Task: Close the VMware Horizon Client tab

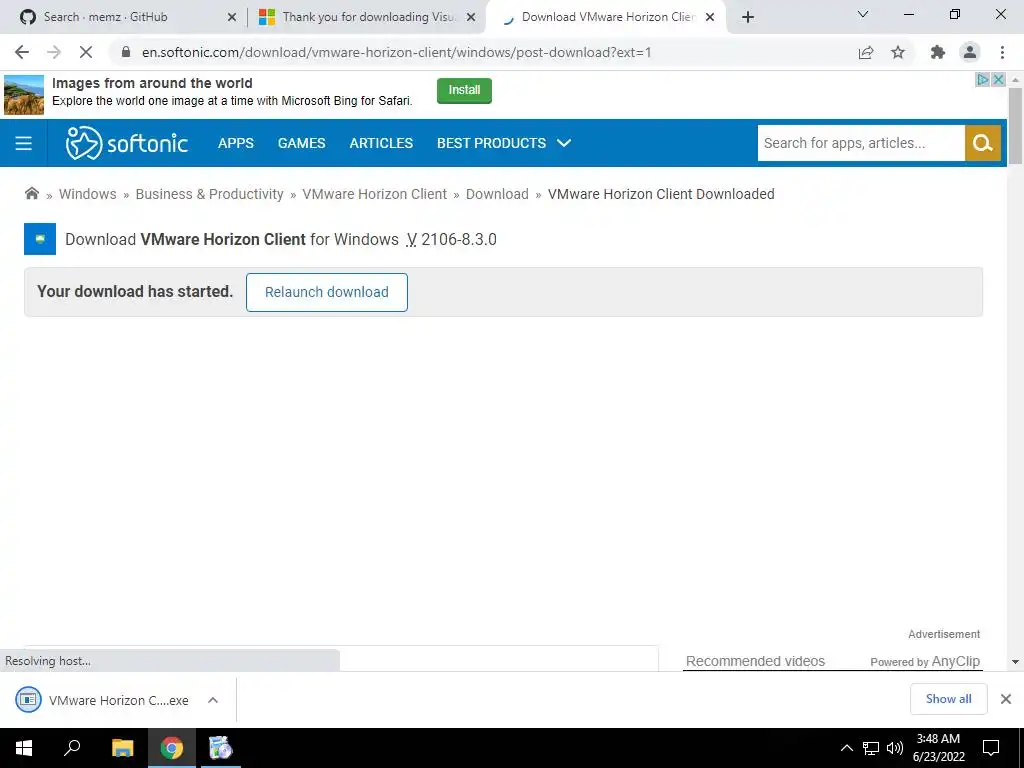Action: click(x=710, y=18)
